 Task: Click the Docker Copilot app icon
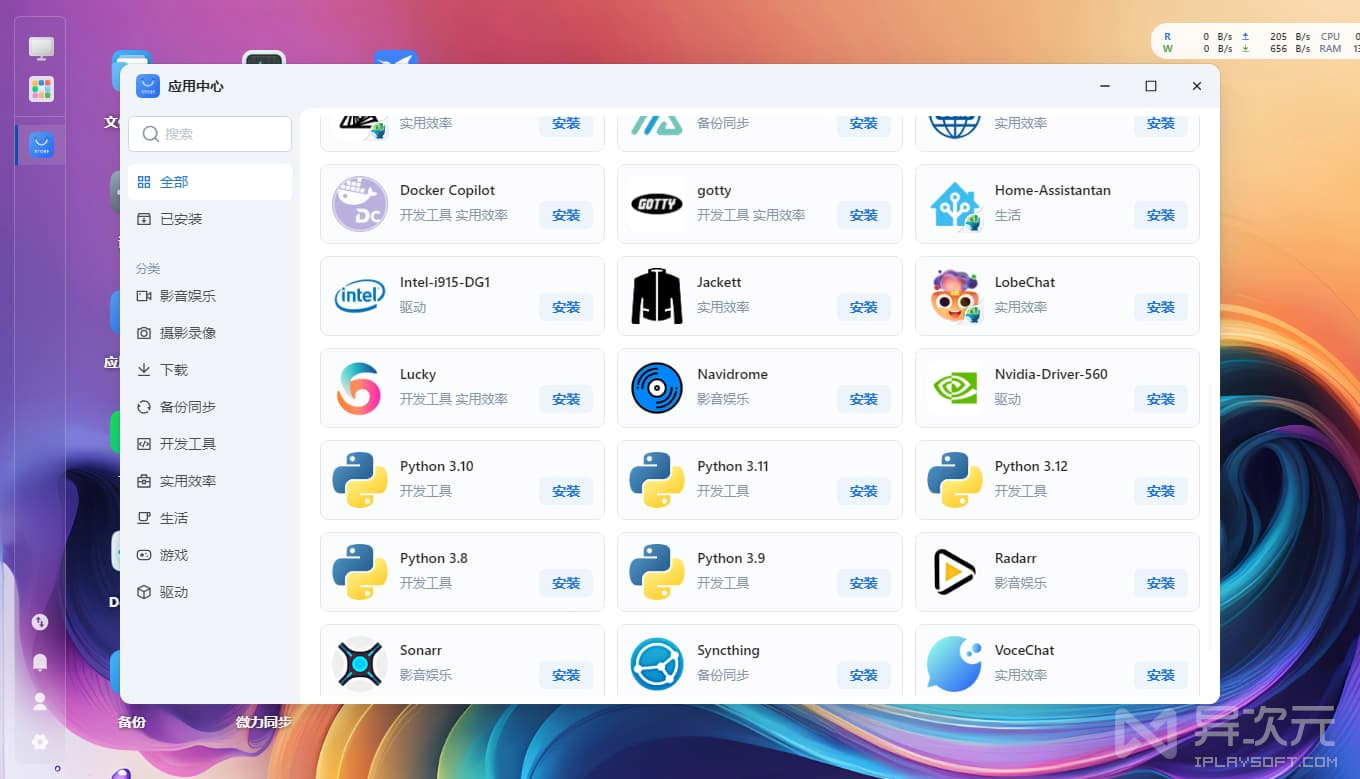click(x=360, y=204)
